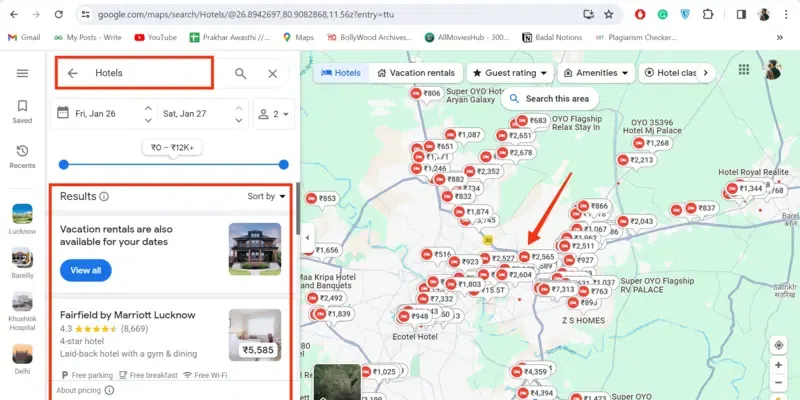The height and width of the screenshot is (400, 800).
Task: Open check-out date Sat, Jan 27
Action: pos(184,114)
